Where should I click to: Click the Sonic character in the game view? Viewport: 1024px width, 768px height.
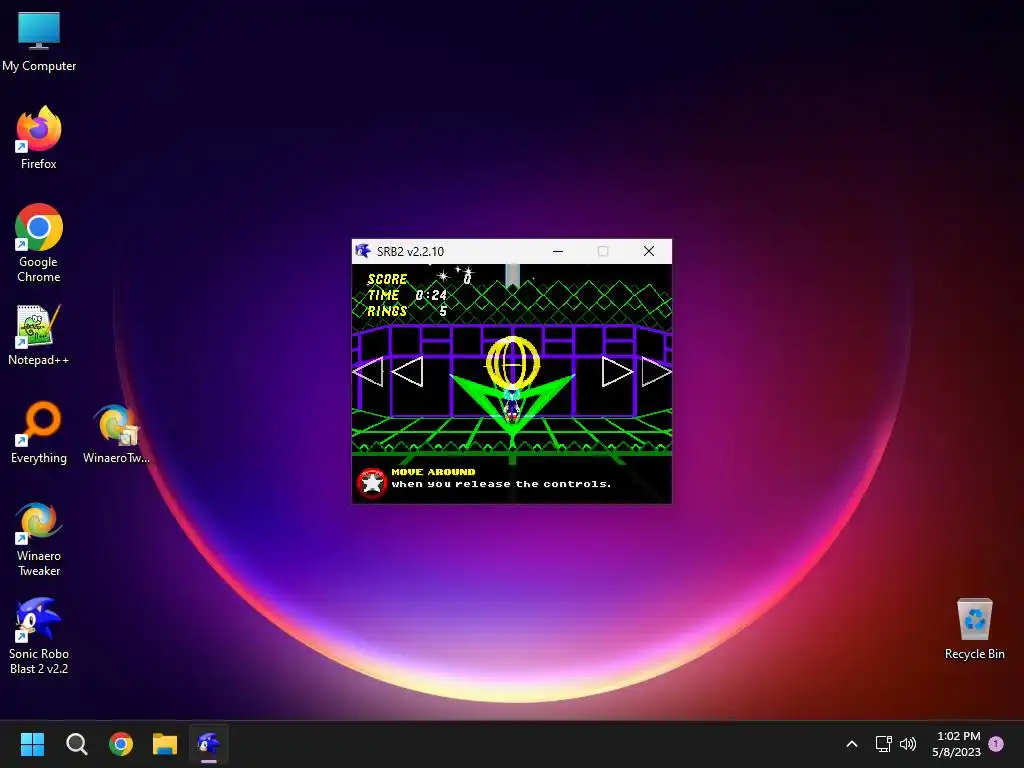tap(512, 405)
